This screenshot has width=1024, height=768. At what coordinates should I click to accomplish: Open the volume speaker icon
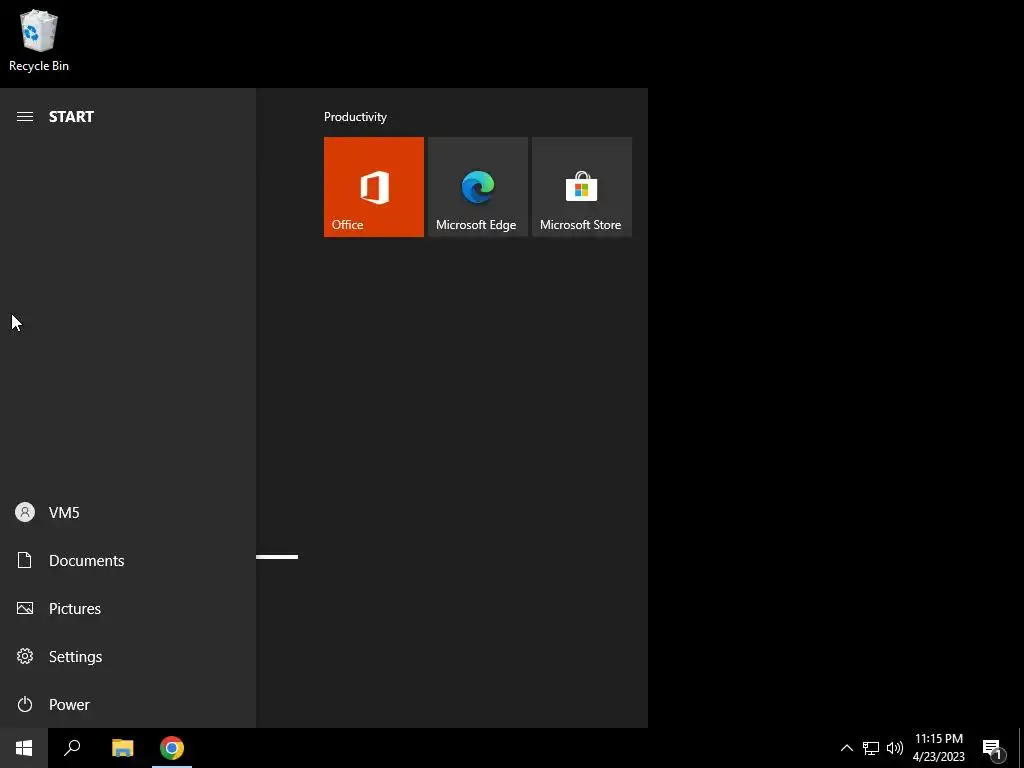point(895,748)
